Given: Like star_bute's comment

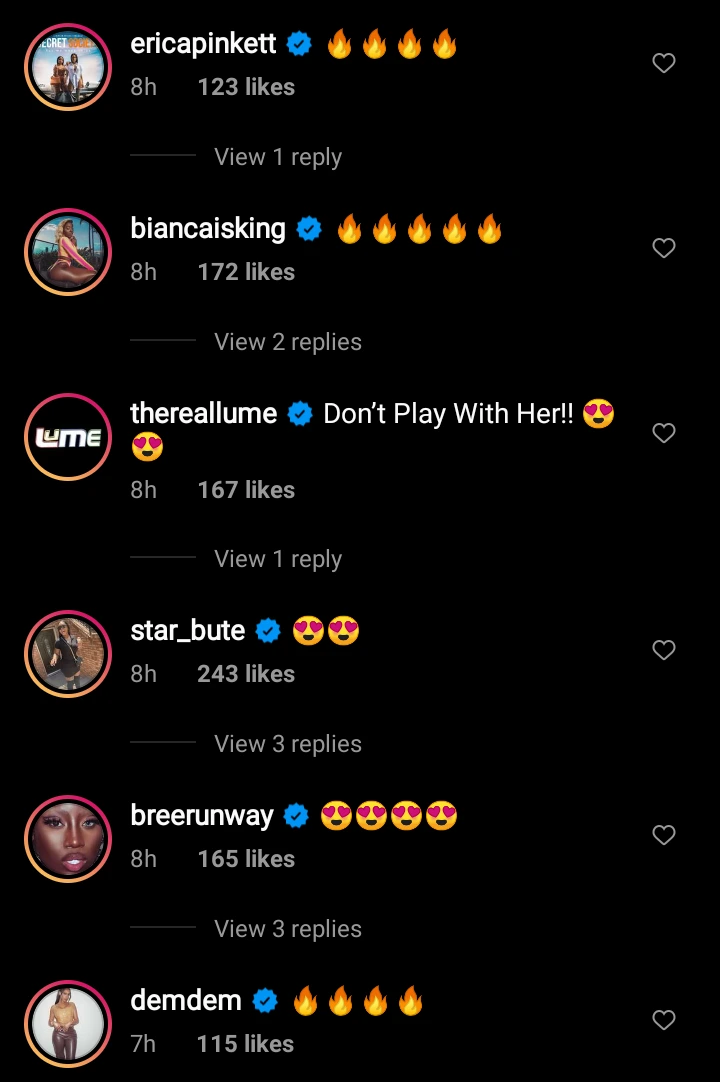Looking at the screenshot, I should click(x=663, y=650).
